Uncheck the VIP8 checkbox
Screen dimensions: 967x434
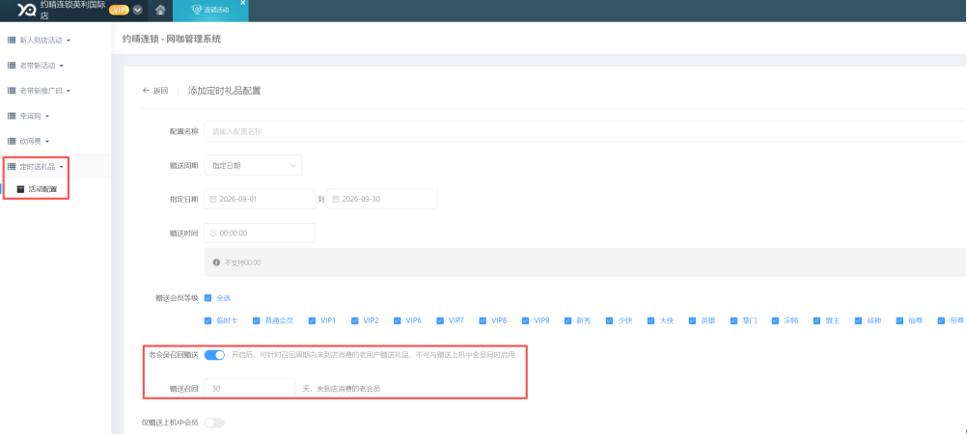483,321
